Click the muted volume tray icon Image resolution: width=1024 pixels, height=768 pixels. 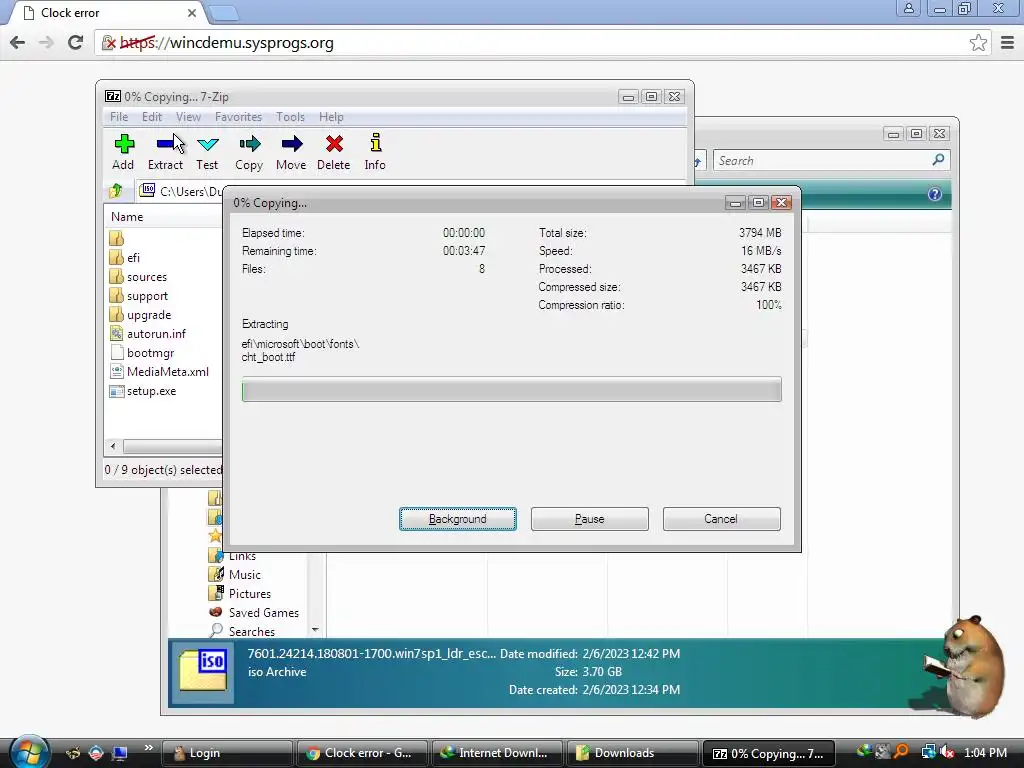947,752
